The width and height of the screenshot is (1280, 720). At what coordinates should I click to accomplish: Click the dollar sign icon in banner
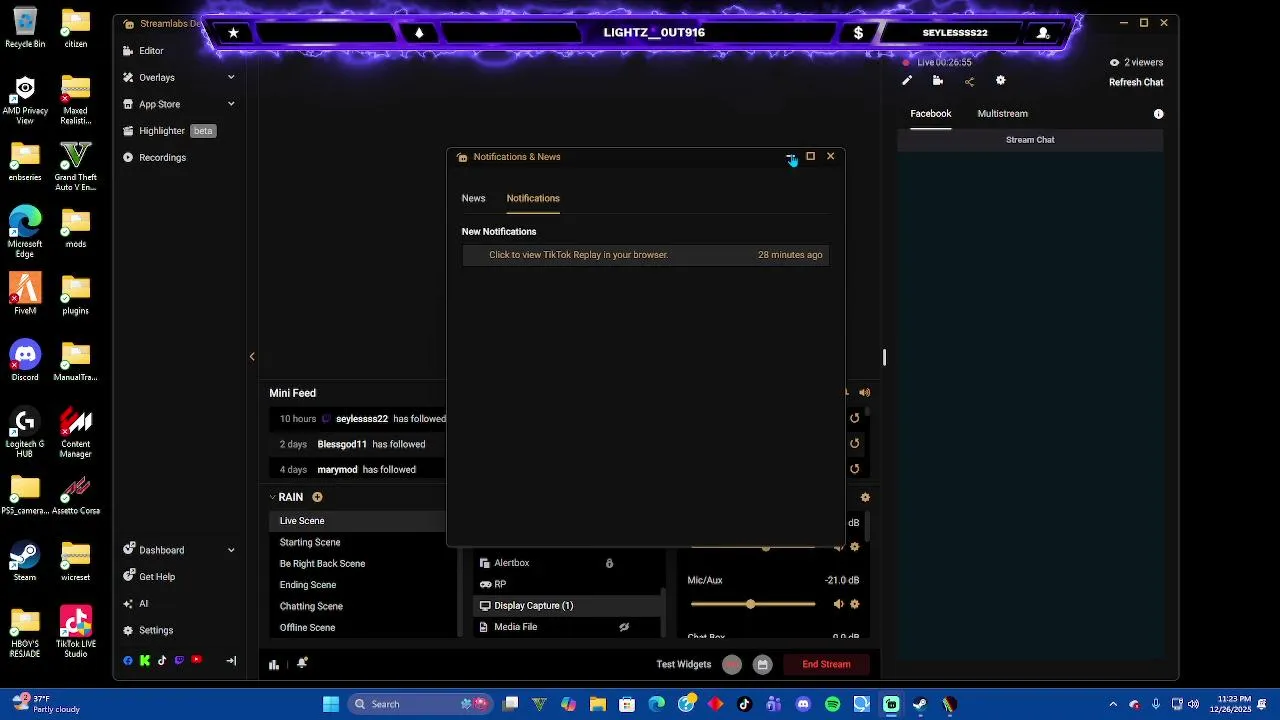[858, 33]
